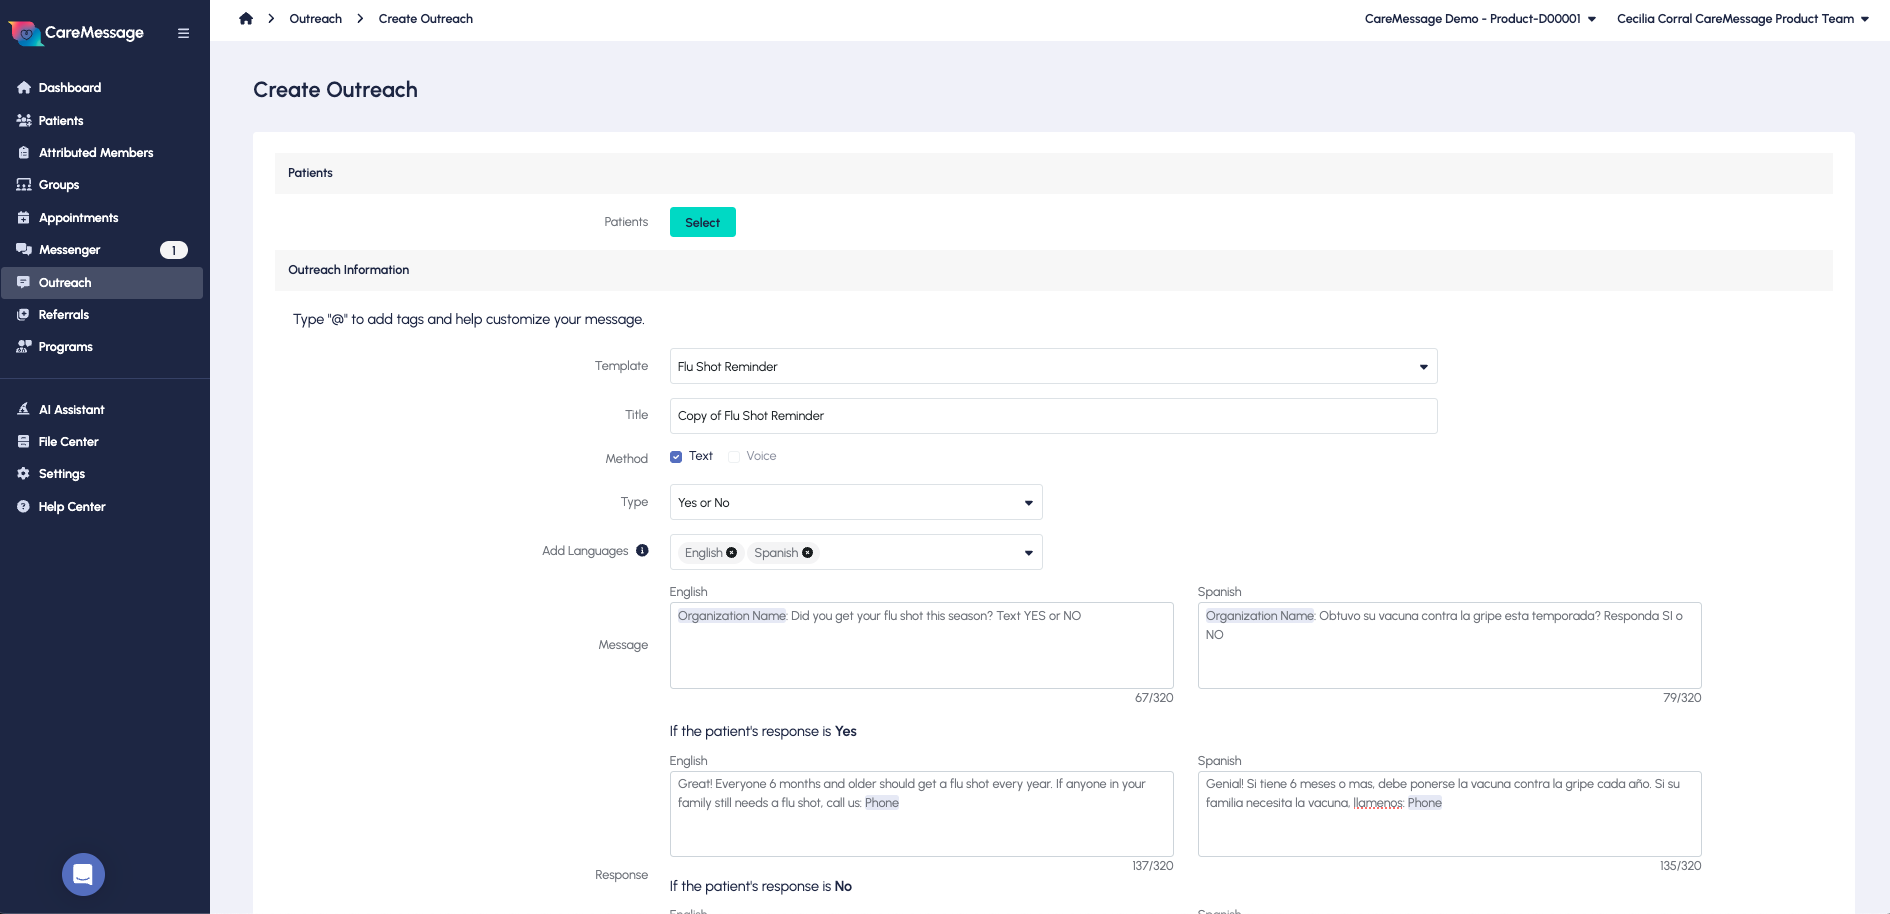This screenshot has width=1890, height=914.
Task: Open the Type dropdown
Action: point(1028,503)
